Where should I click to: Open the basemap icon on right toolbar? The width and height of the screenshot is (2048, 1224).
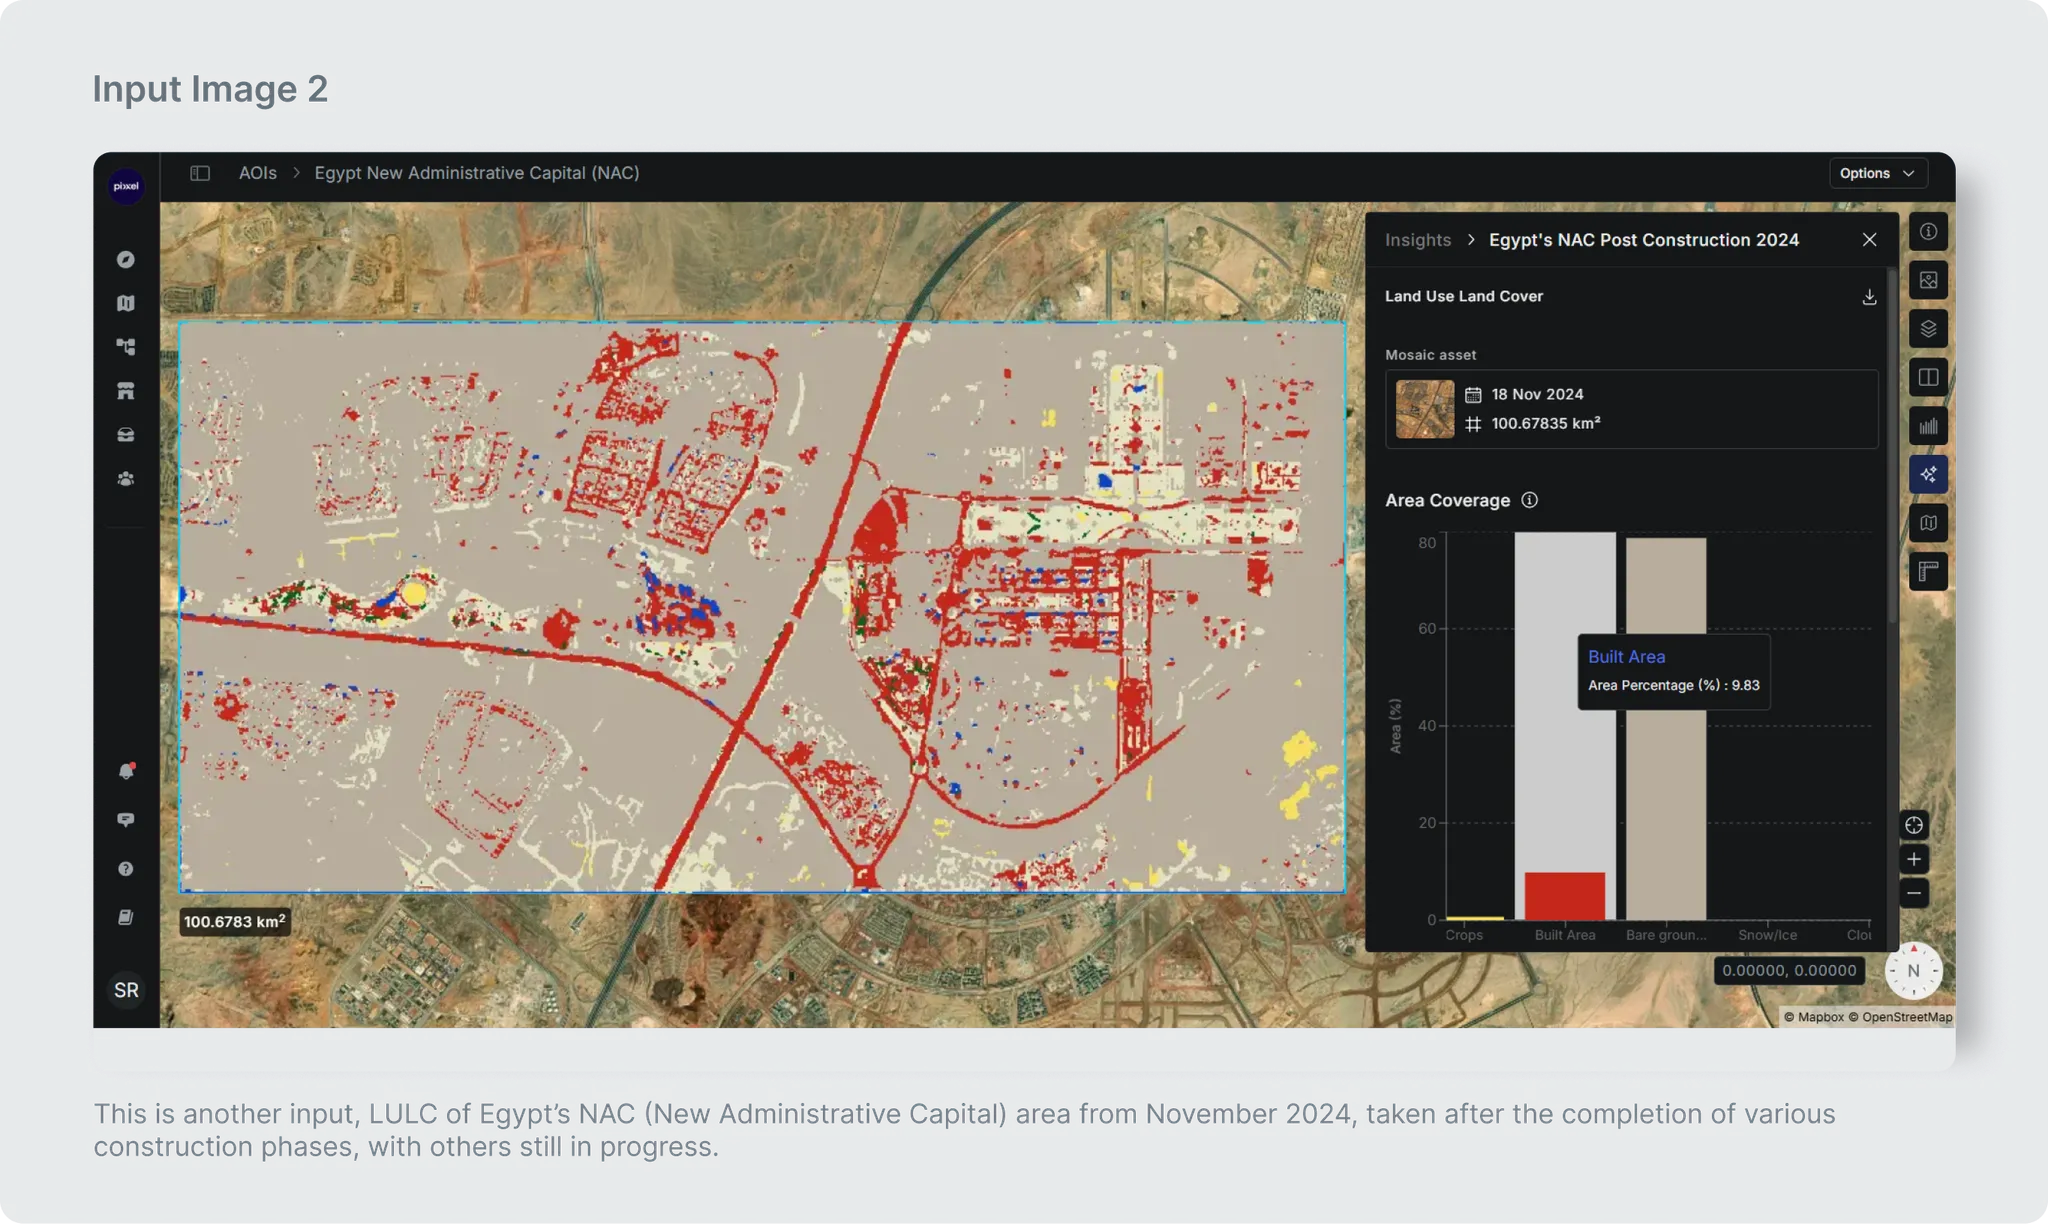[1928, 523]
